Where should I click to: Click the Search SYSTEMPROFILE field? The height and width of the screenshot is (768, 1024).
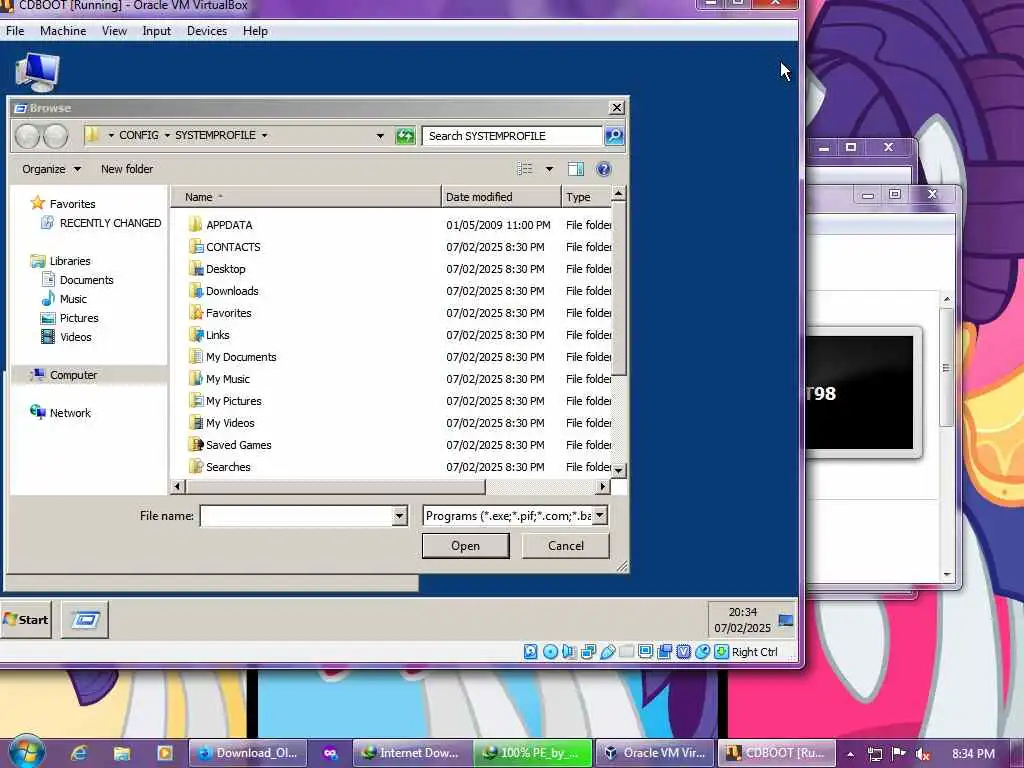click(x=513, y=136)
